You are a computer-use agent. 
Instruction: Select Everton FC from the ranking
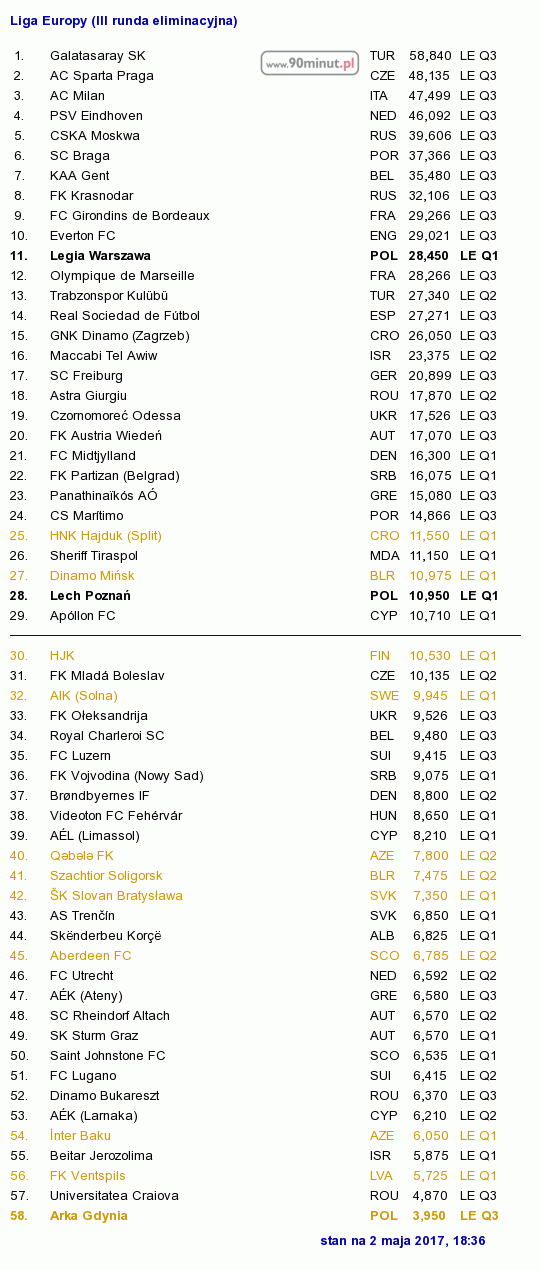[83, 236]
